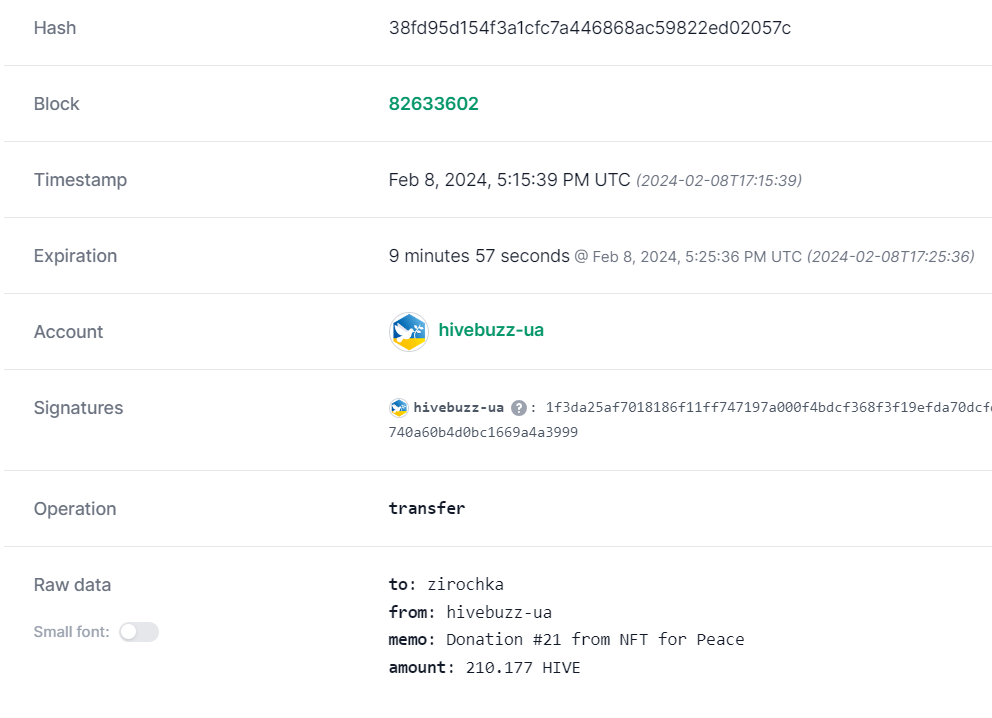Open block 82633602 link
992x718 pixels.
[x=433, y=104]
